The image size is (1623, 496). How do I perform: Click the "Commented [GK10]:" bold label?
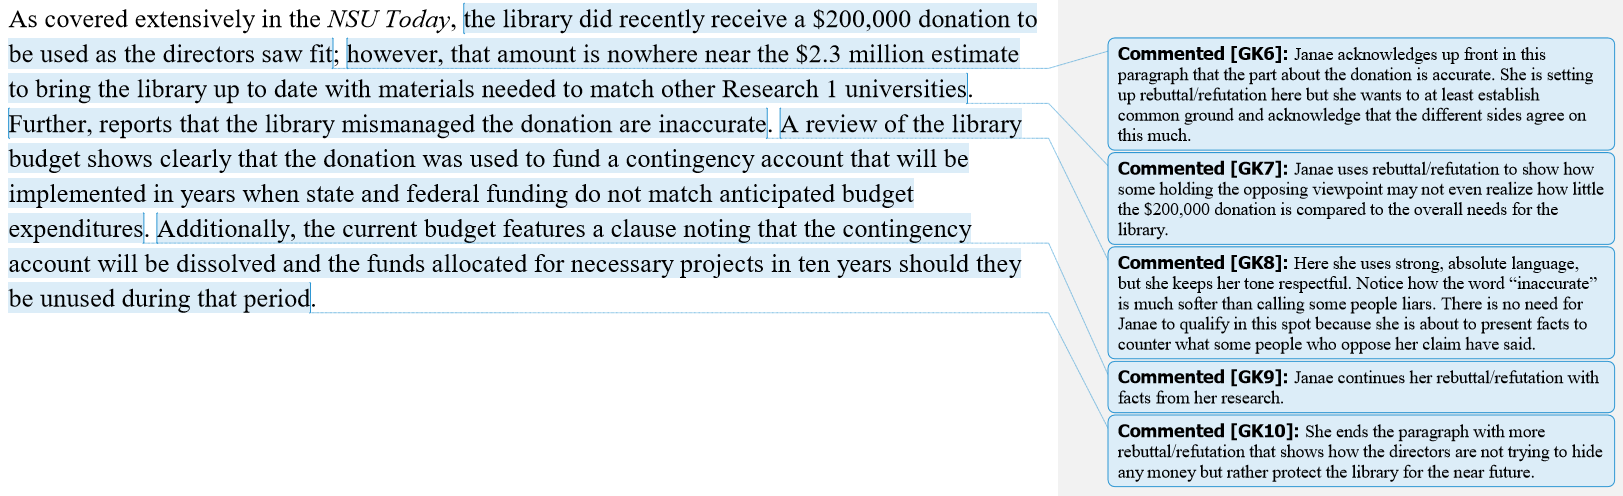pyautogui.click(x=1208, y=432)
